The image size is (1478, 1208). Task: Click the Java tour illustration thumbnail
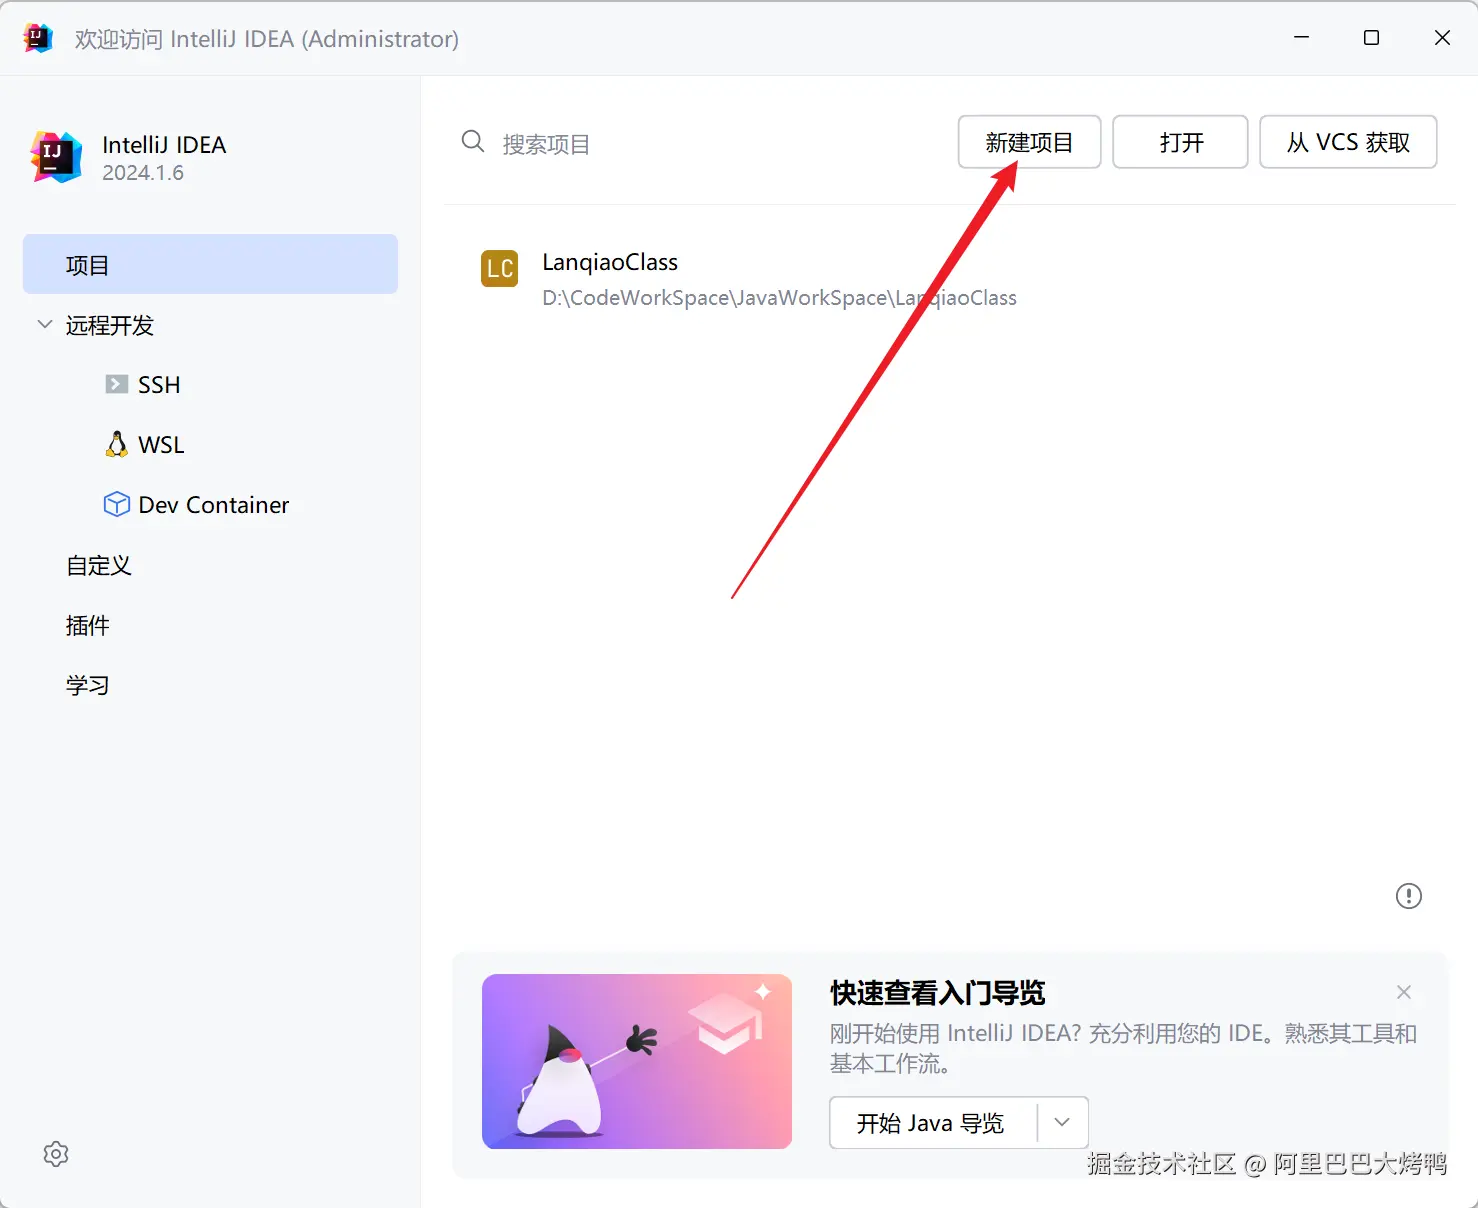(637, 1062)
